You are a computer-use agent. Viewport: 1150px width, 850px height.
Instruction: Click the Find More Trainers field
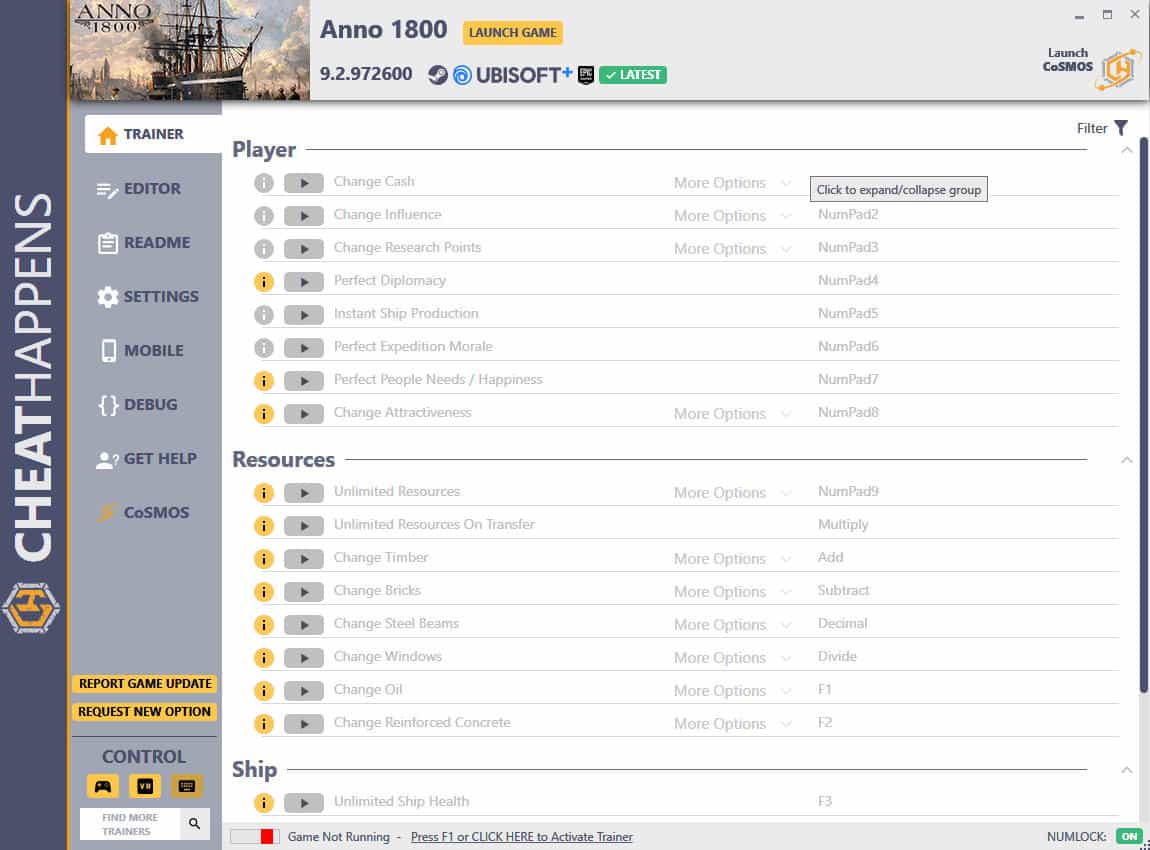pyautogui.click(x=130, y=824)
